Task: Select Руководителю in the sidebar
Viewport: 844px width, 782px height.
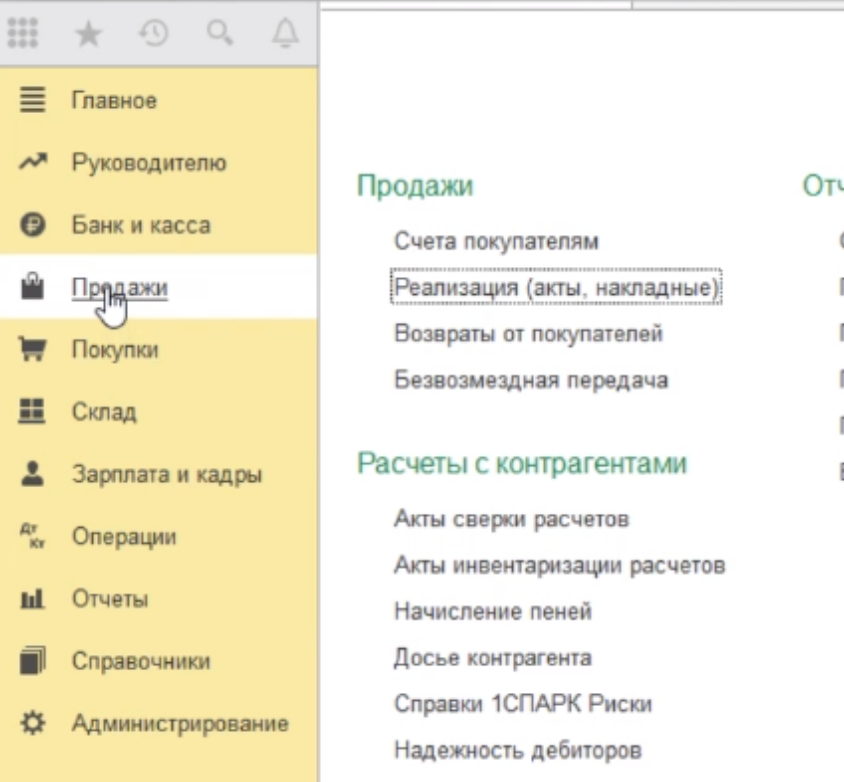Action: tap(149, 163)
